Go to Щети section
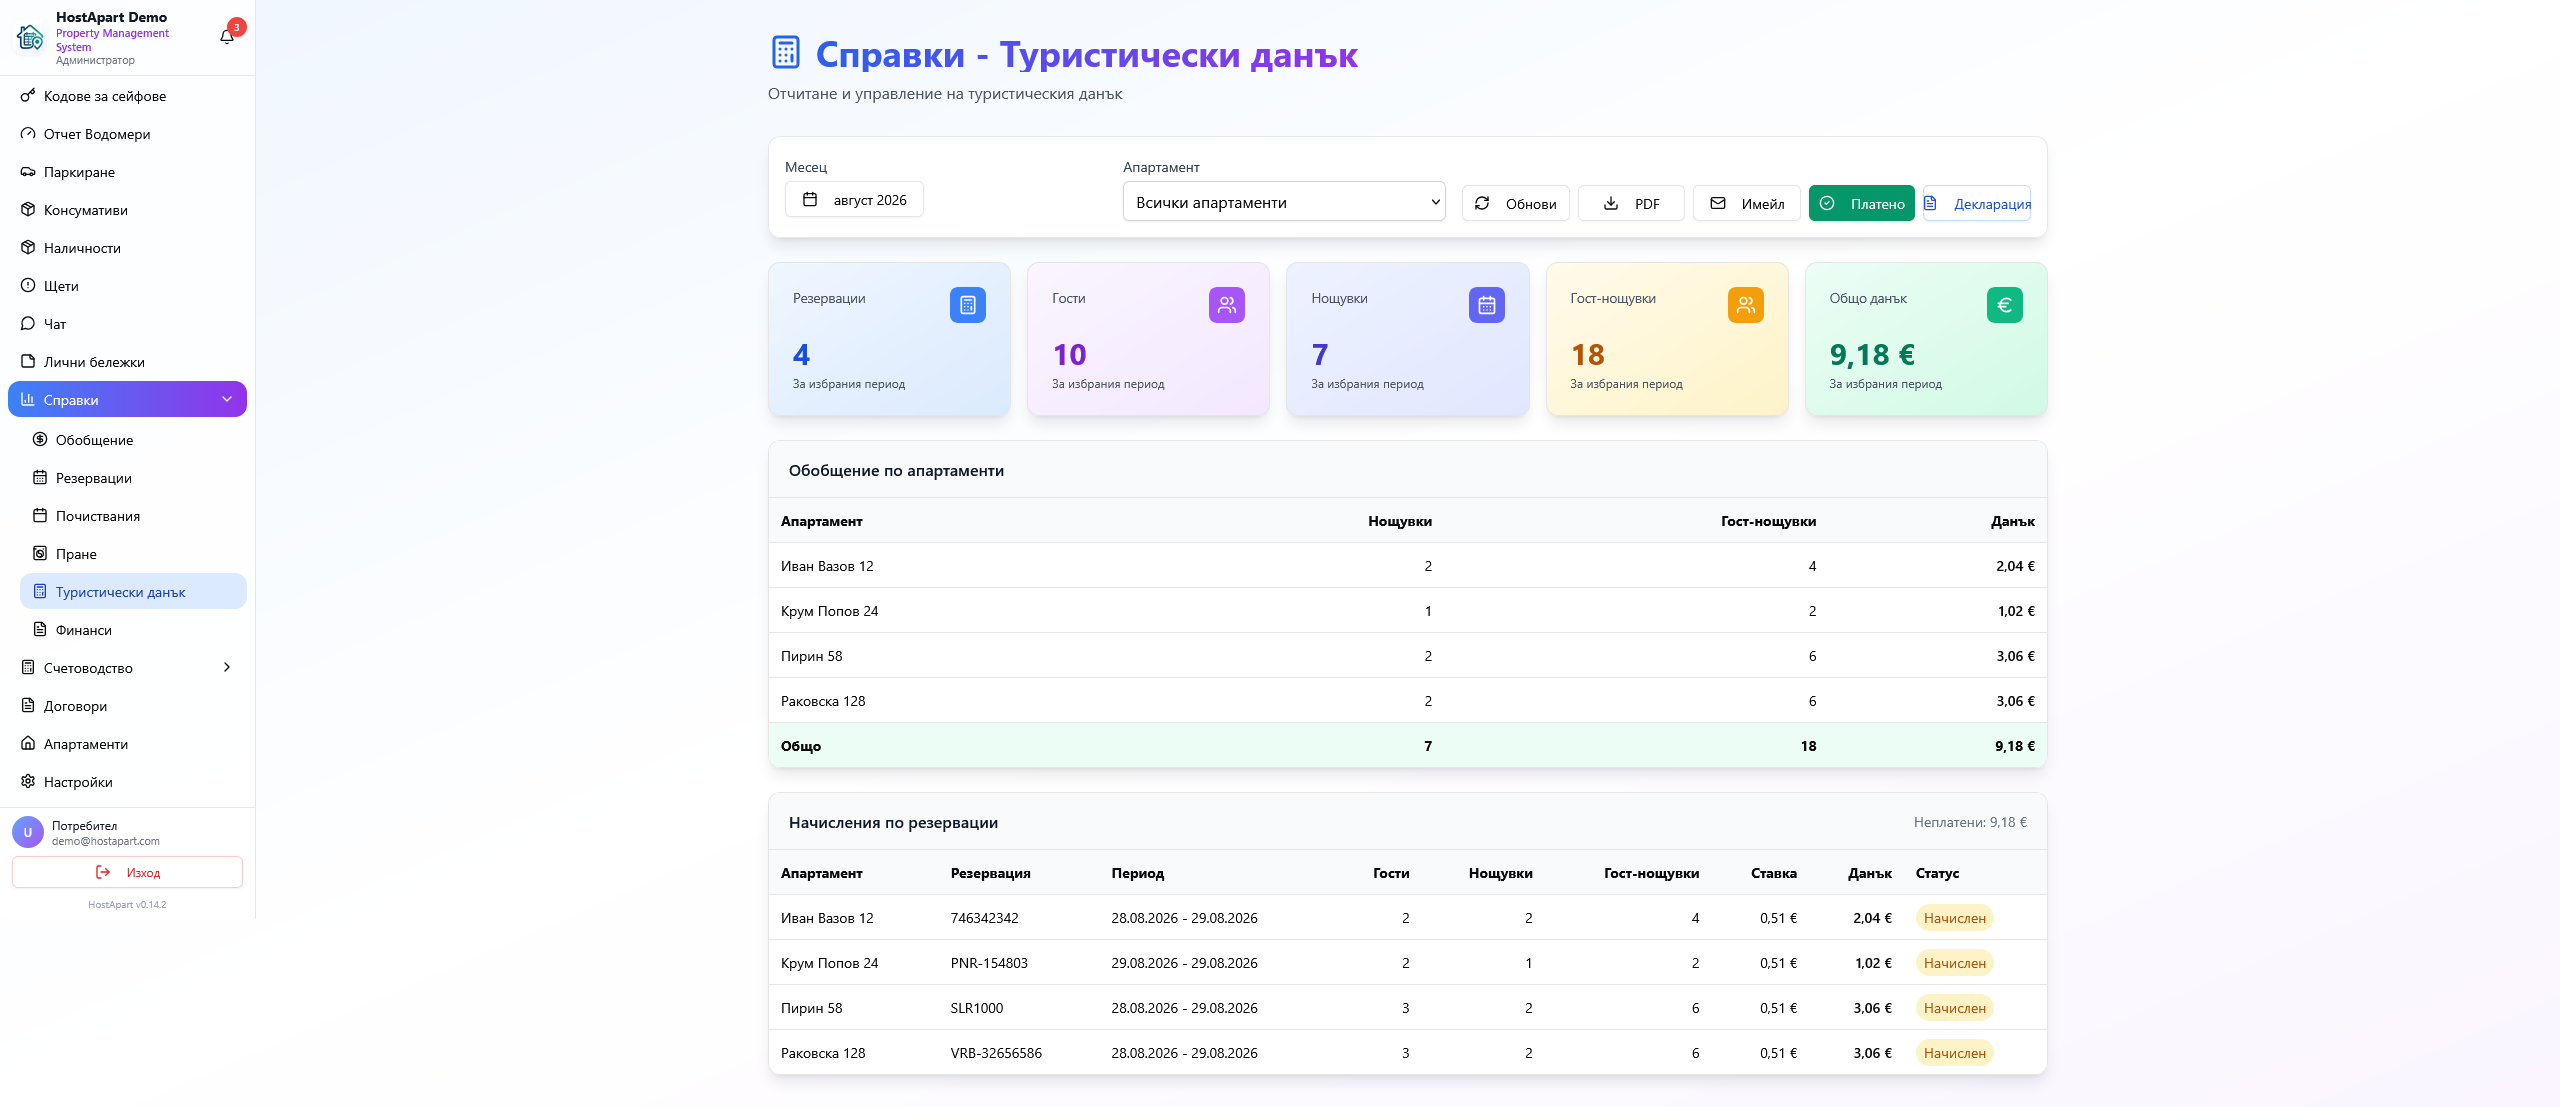This screenshot has height=1107, width=2560. tap(127, 286)
